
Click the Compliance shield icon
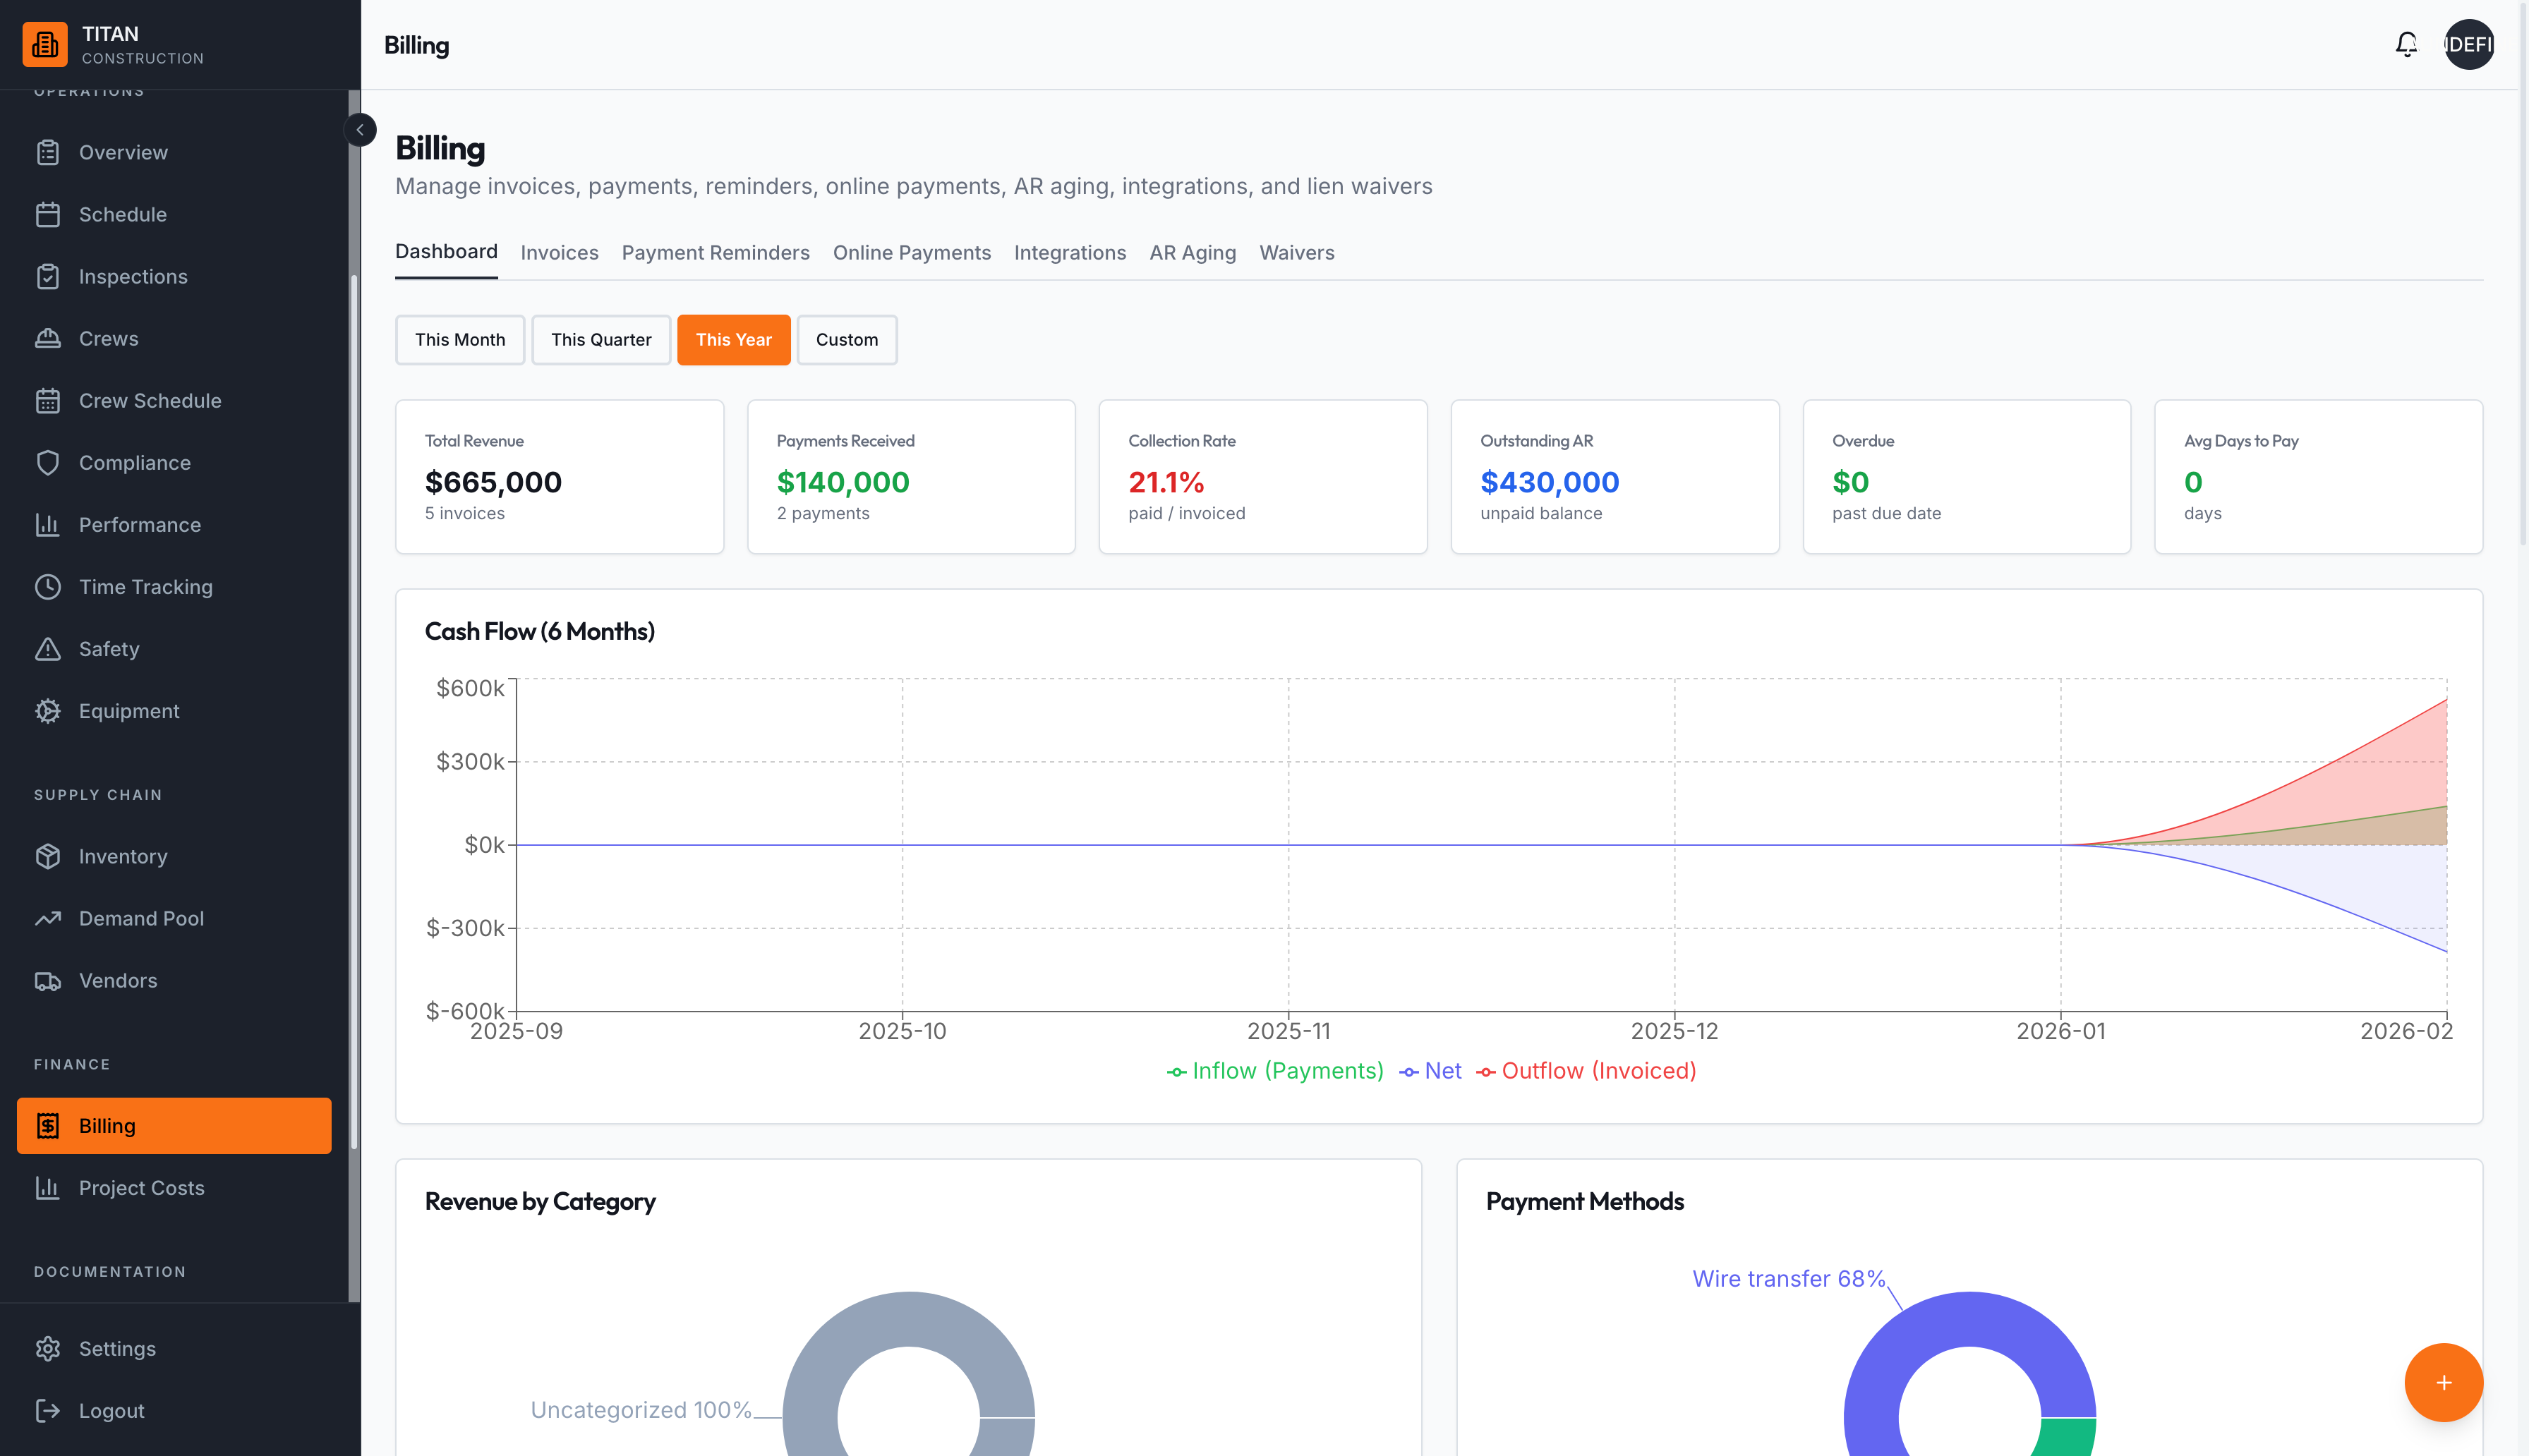pos(48,463)
